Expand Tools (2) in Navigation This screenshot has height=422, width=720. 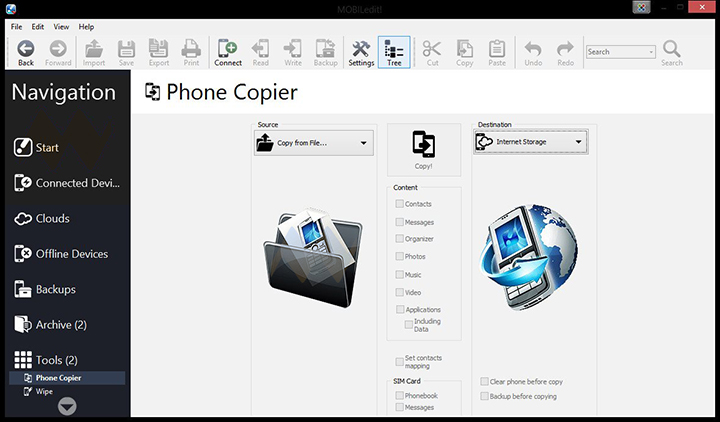[x=46, y=360]
